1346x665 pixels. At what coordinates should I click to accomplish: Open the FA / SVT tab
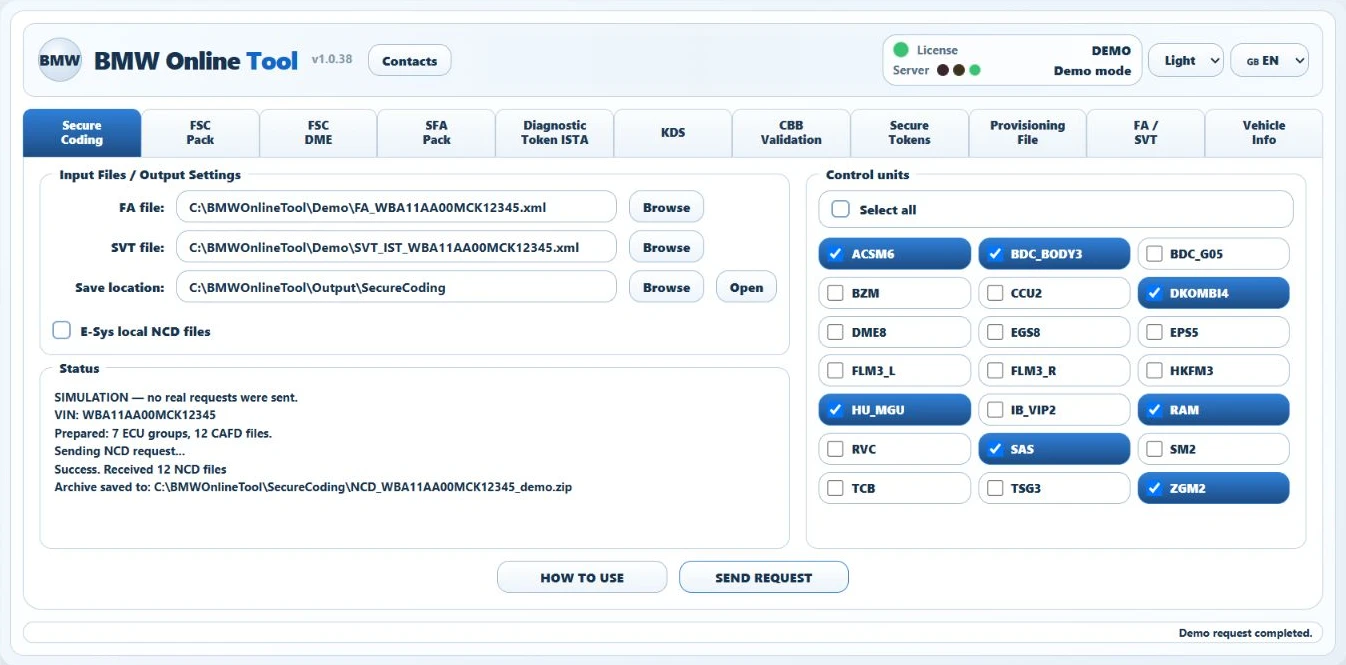(1145, 133)
